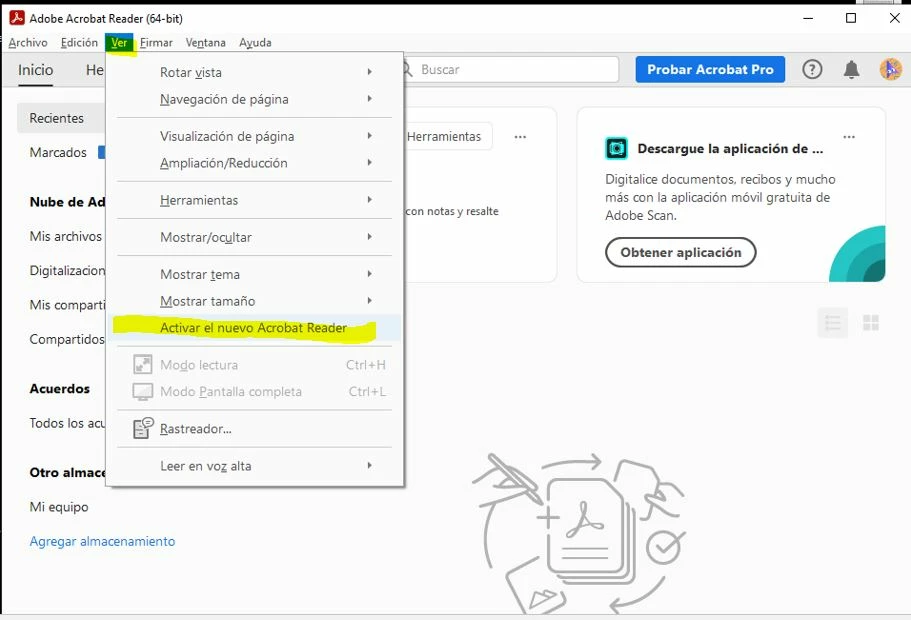Expand the Mostrar tema submenu
911x620 pixels.
370,274
